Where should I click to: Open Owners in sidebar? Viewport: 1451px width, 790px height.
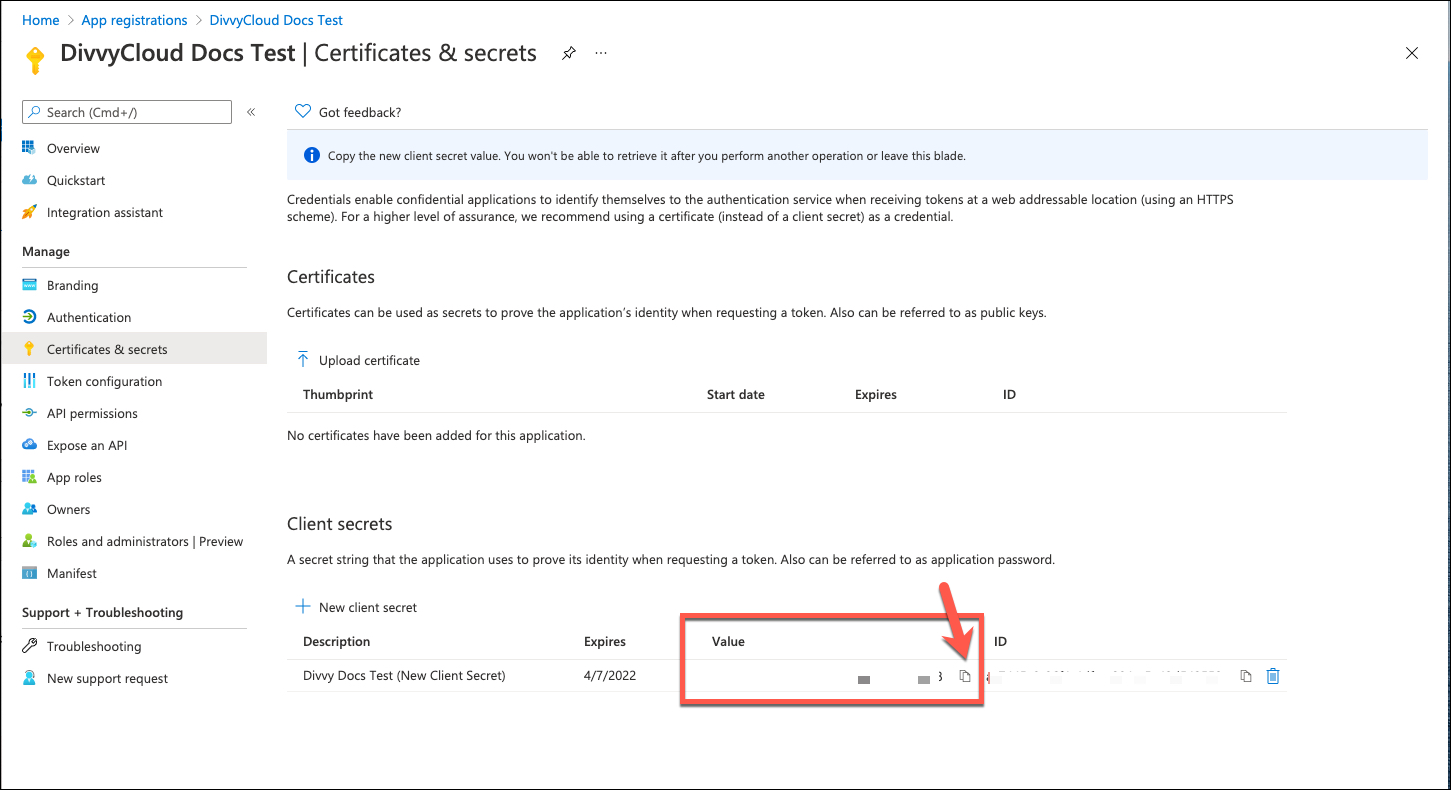pos(68,509)
